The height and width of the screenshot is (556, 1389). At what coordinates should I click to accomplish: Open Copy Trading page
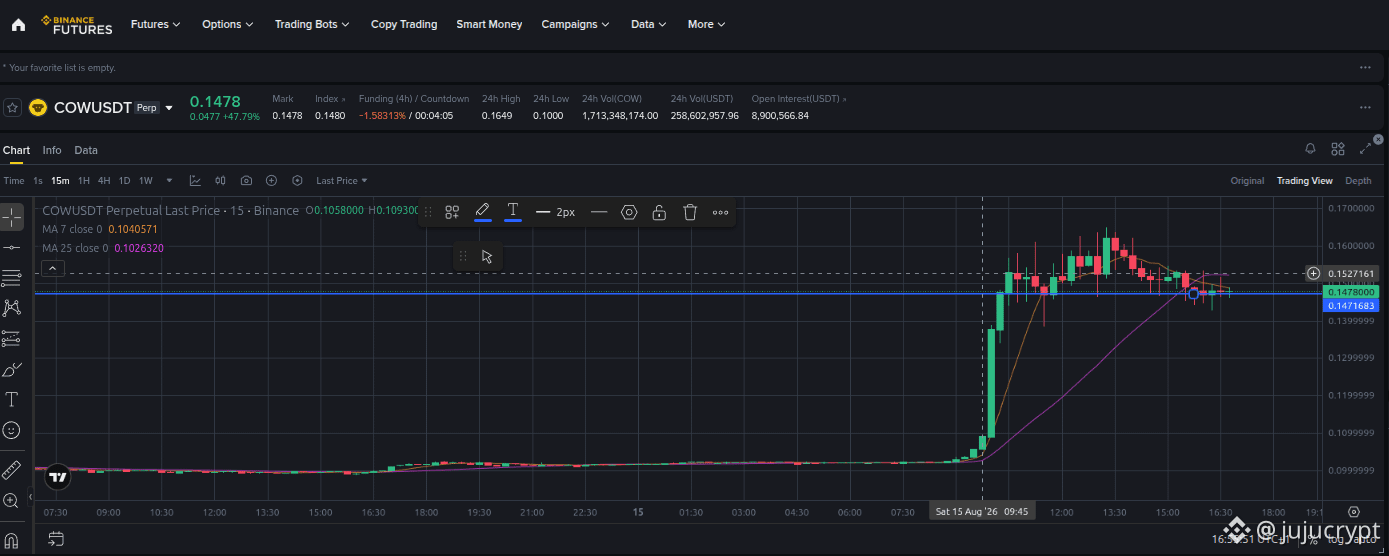[x=404, y=24]
